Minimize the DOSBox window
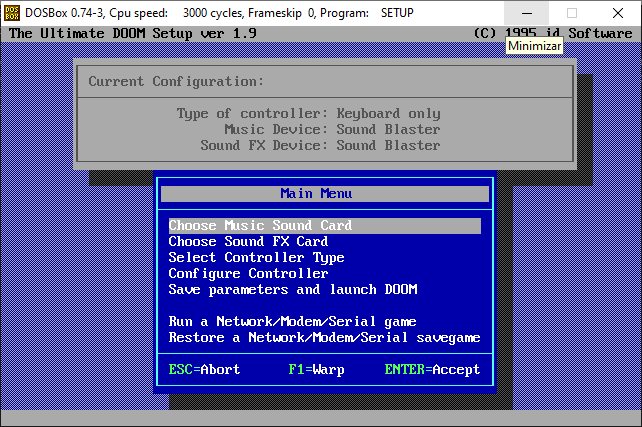642x427 pixels. click(x=527, y=13)
